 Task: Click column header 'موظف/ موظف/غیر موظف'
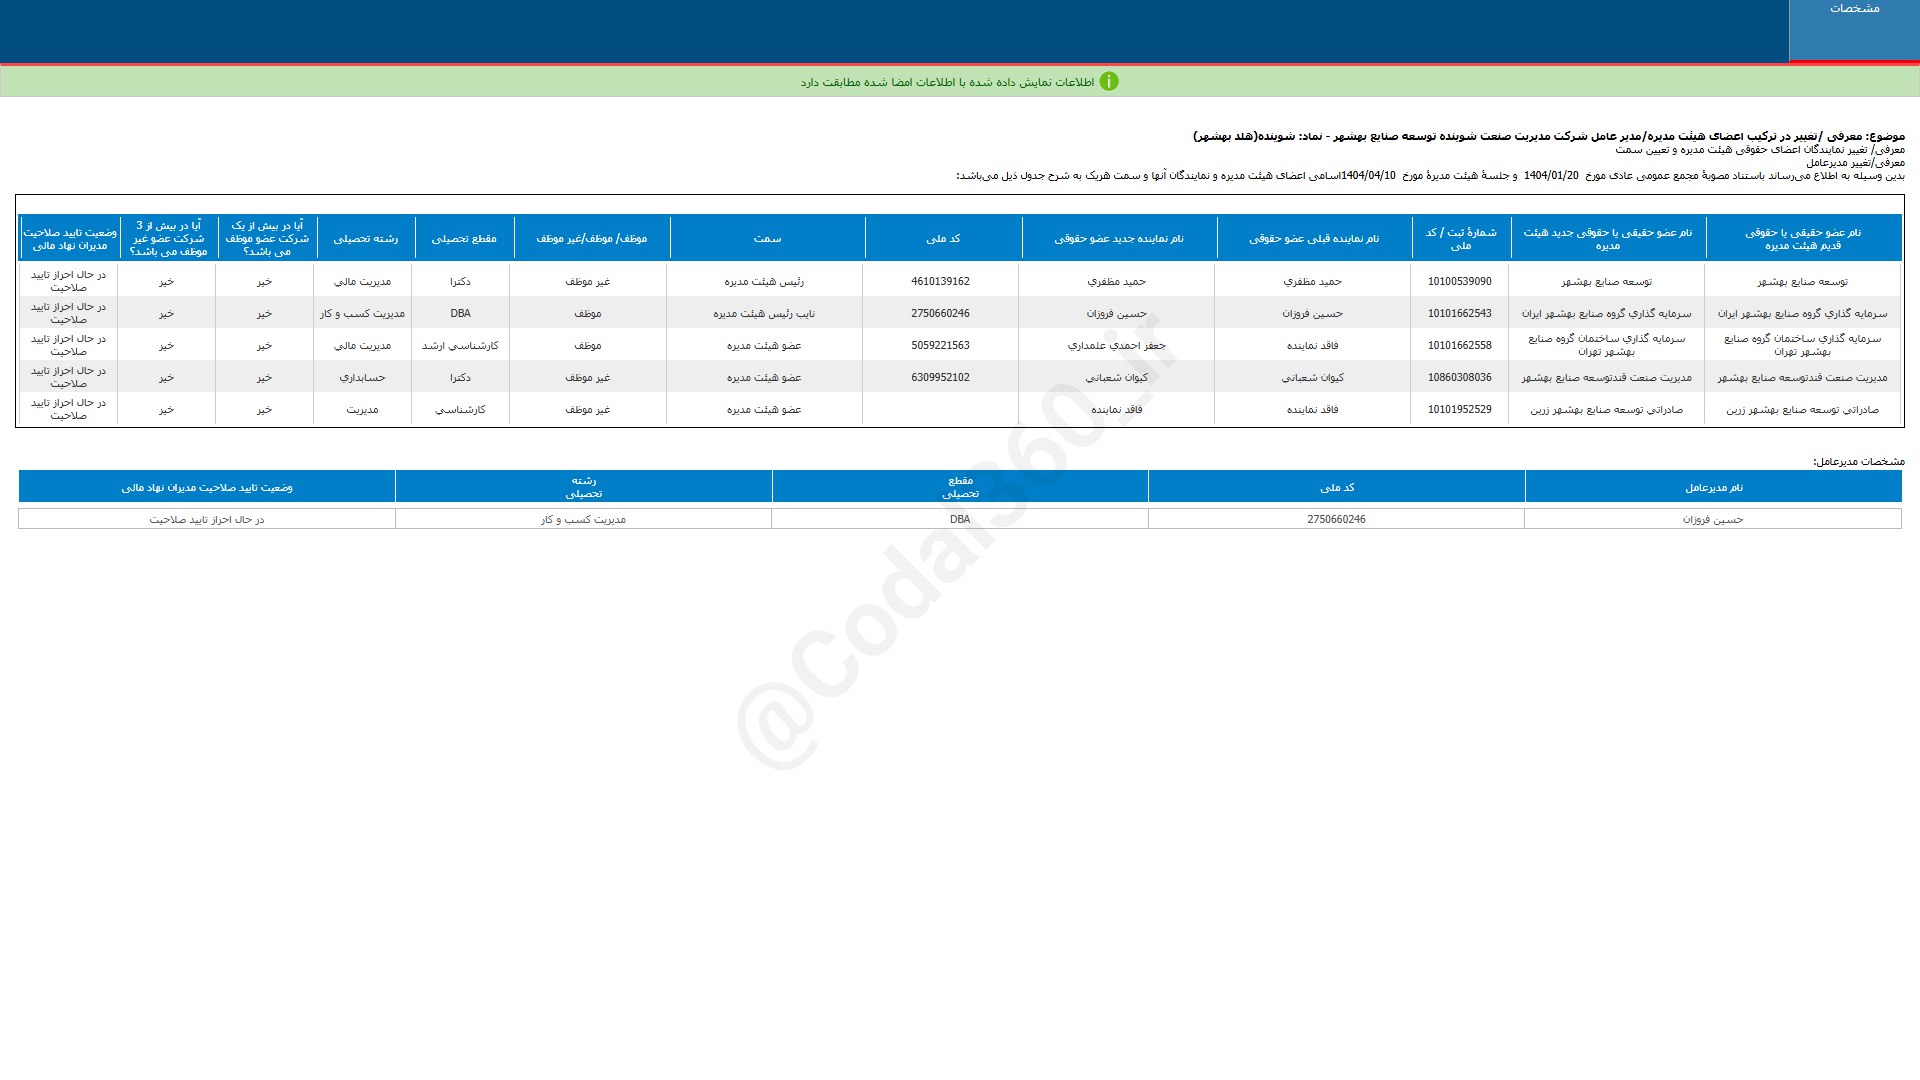point(592,239)
